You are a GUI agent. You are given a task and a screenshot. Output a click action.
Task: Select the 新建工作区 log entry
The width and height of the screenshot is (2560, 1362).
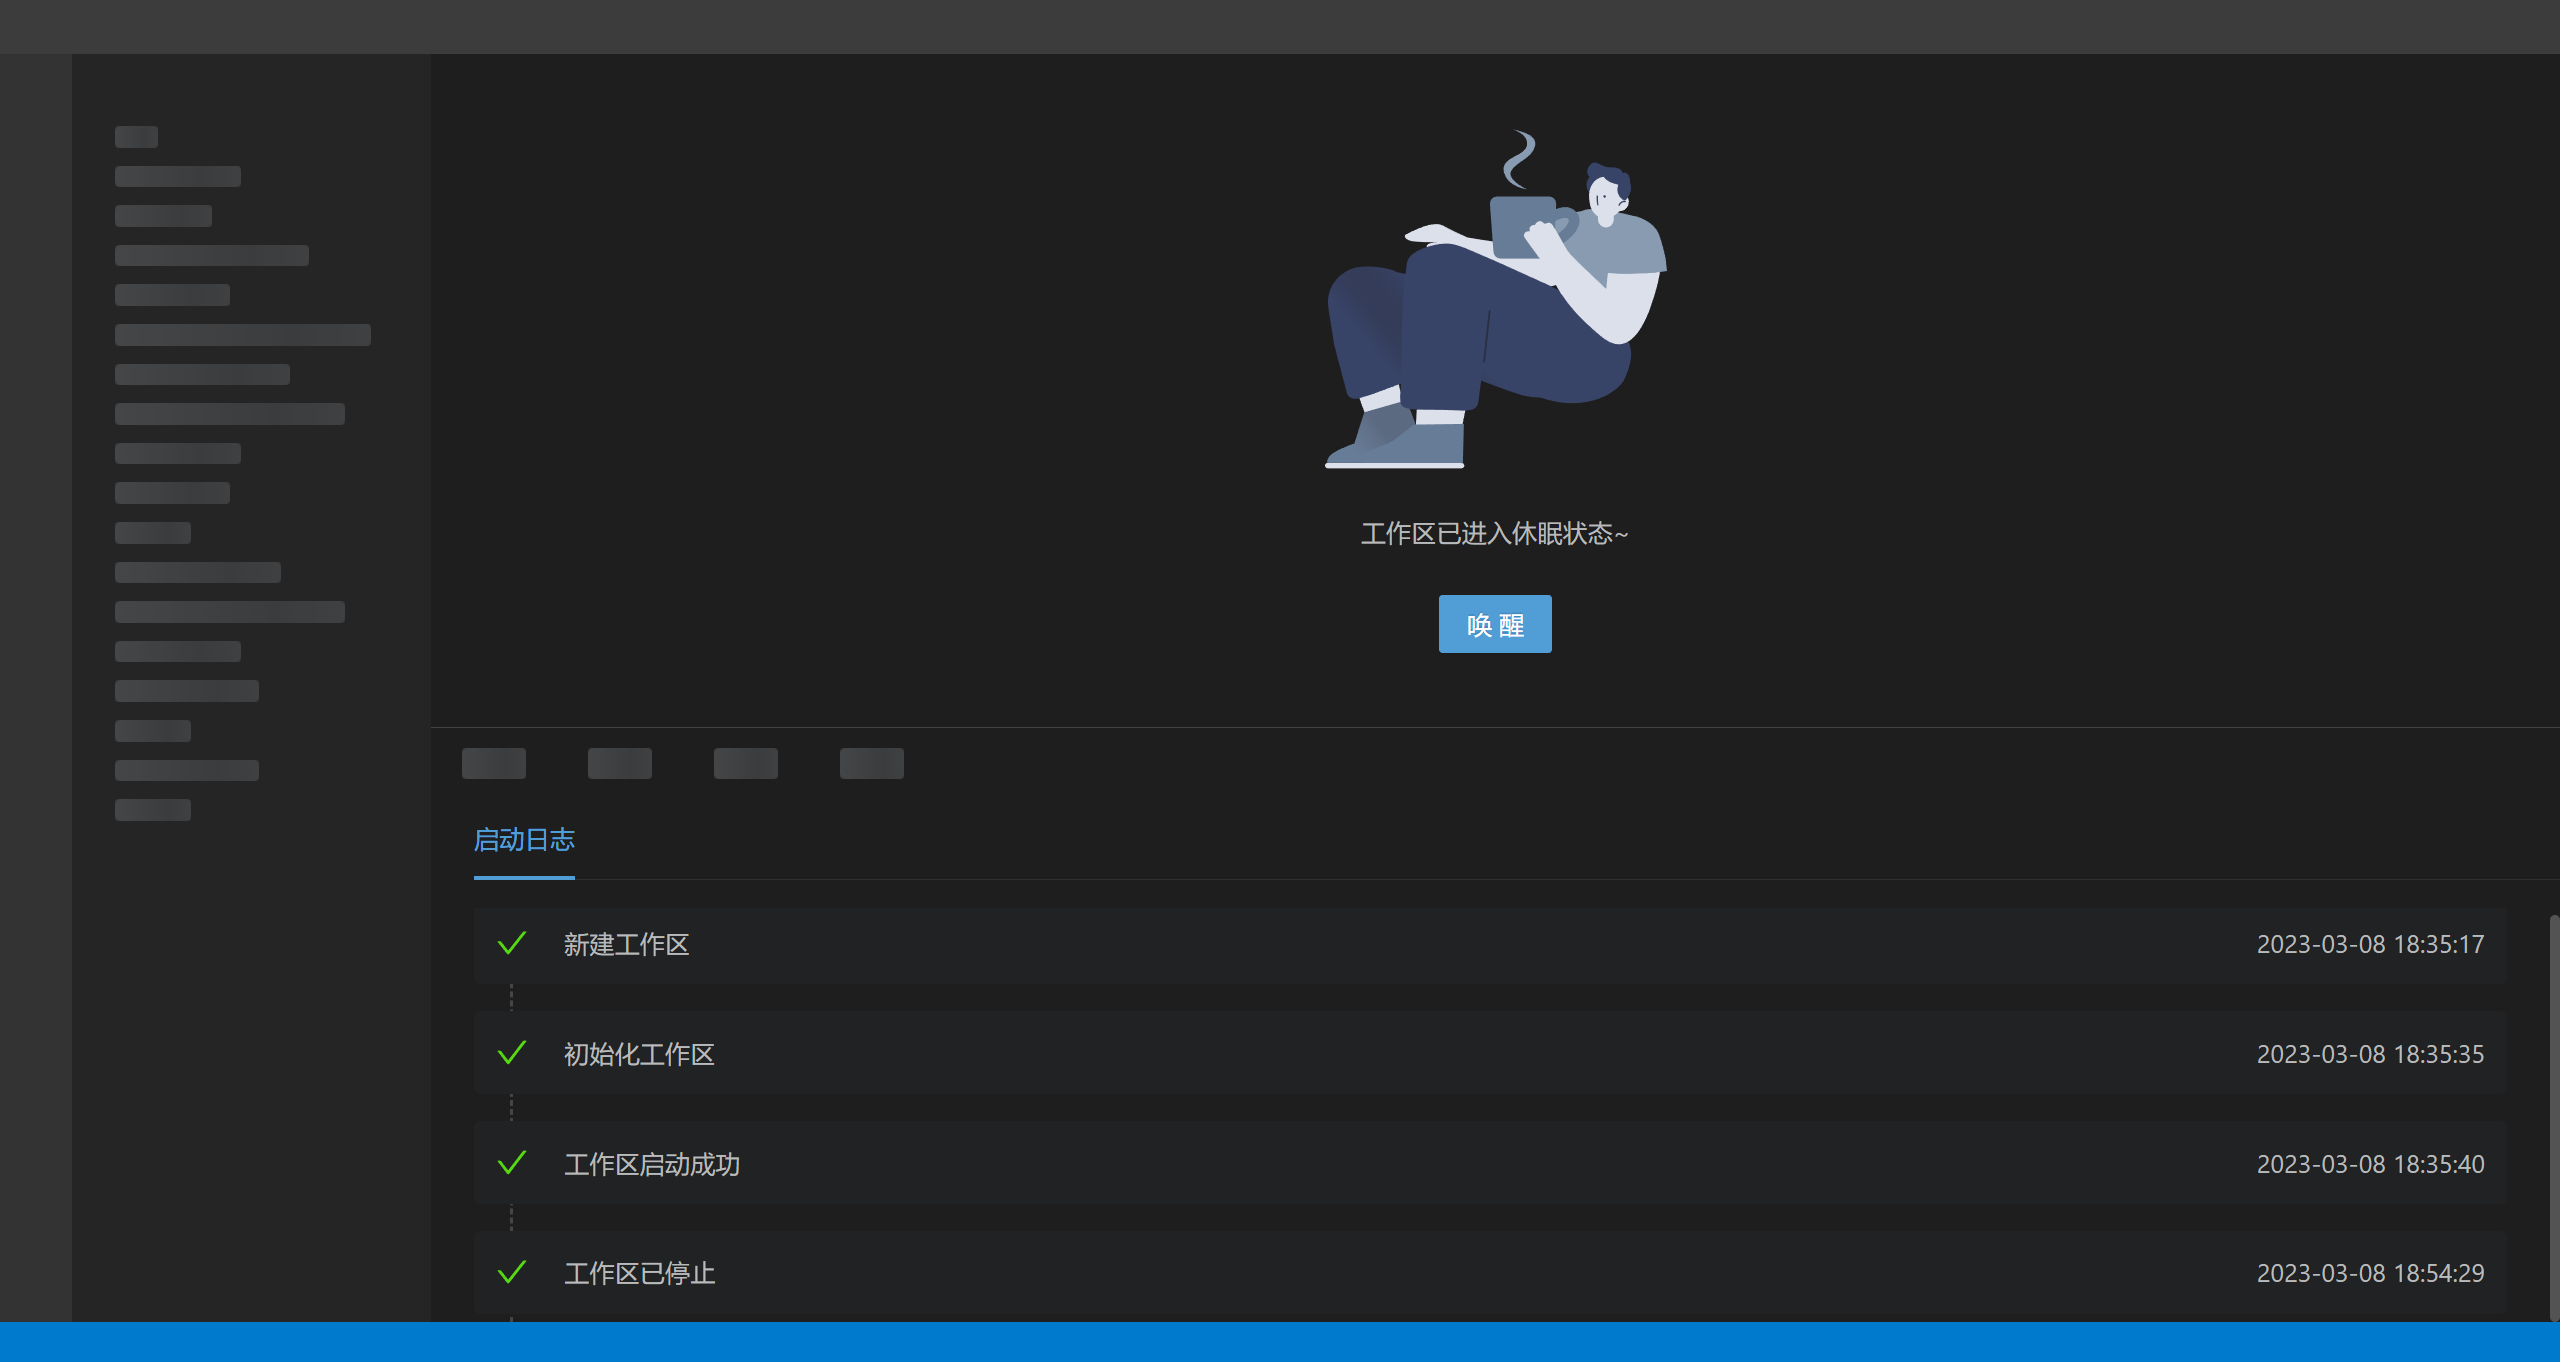(x=626, y=945)
